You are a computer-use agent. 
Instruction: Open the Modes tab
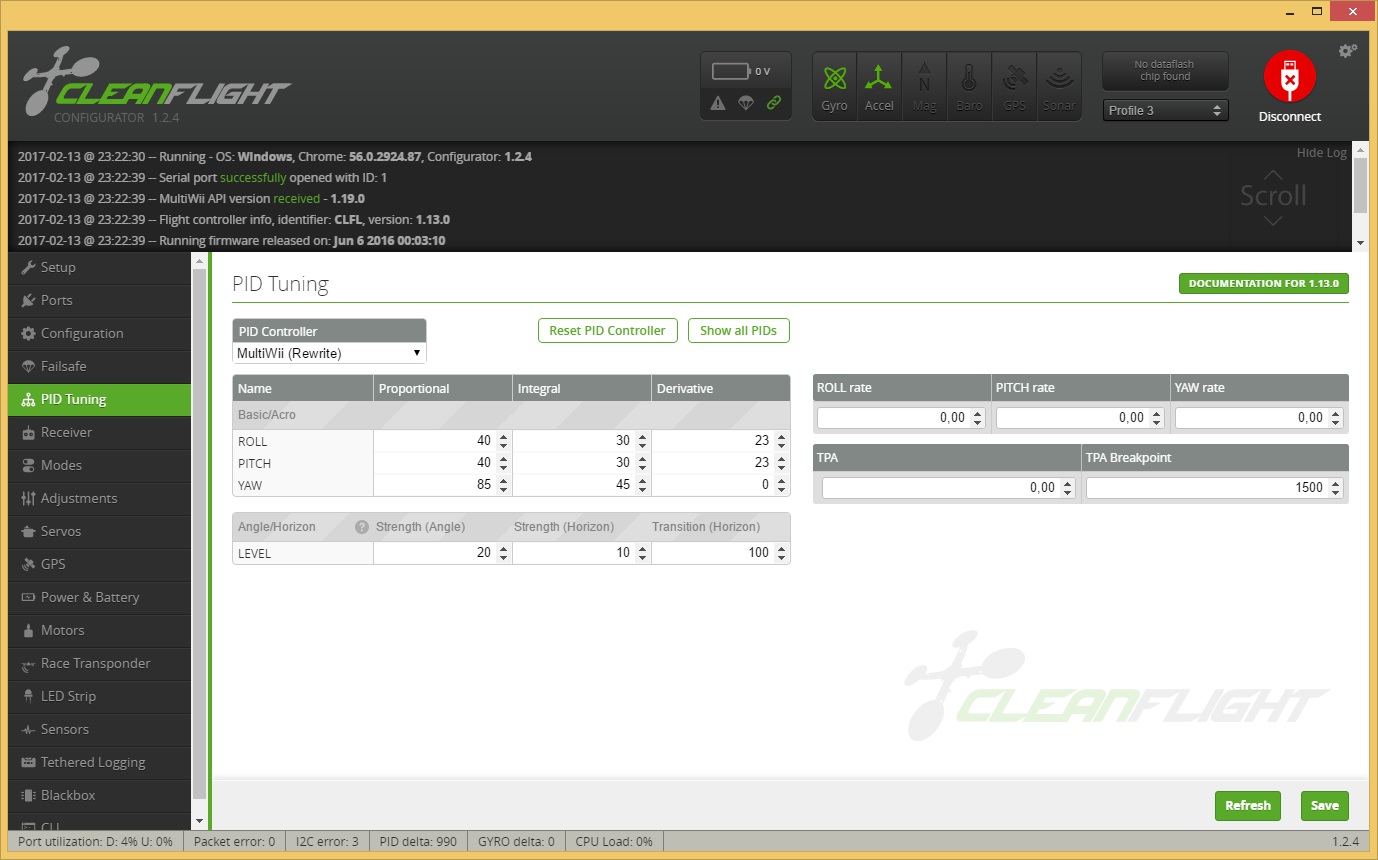[x=99, y=466]
